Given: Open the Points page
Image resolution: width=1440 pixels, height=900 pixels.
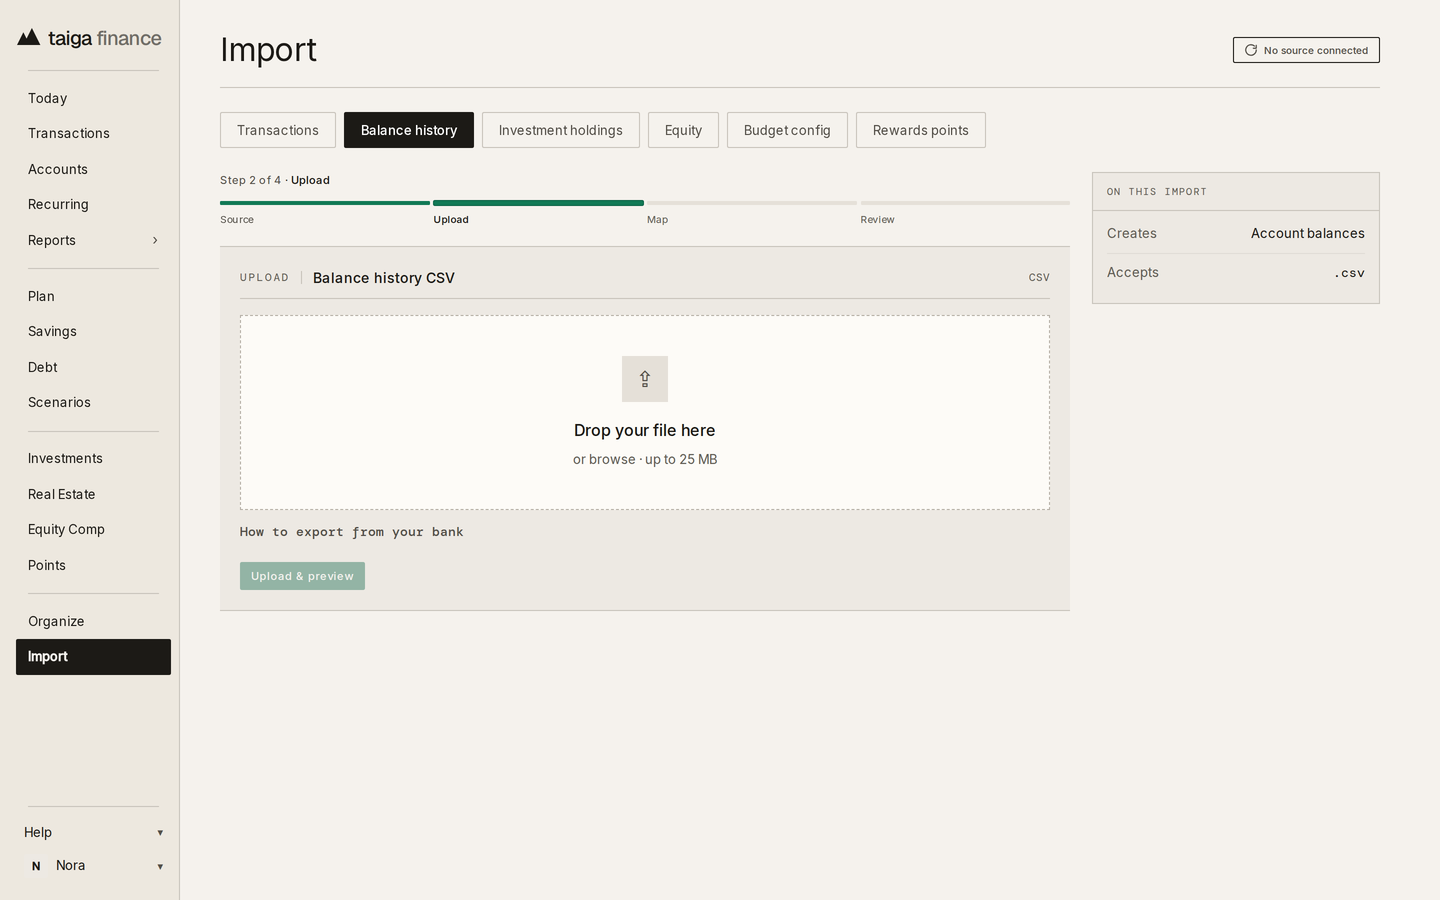Looking at the screenshot, I should (93, 565).
